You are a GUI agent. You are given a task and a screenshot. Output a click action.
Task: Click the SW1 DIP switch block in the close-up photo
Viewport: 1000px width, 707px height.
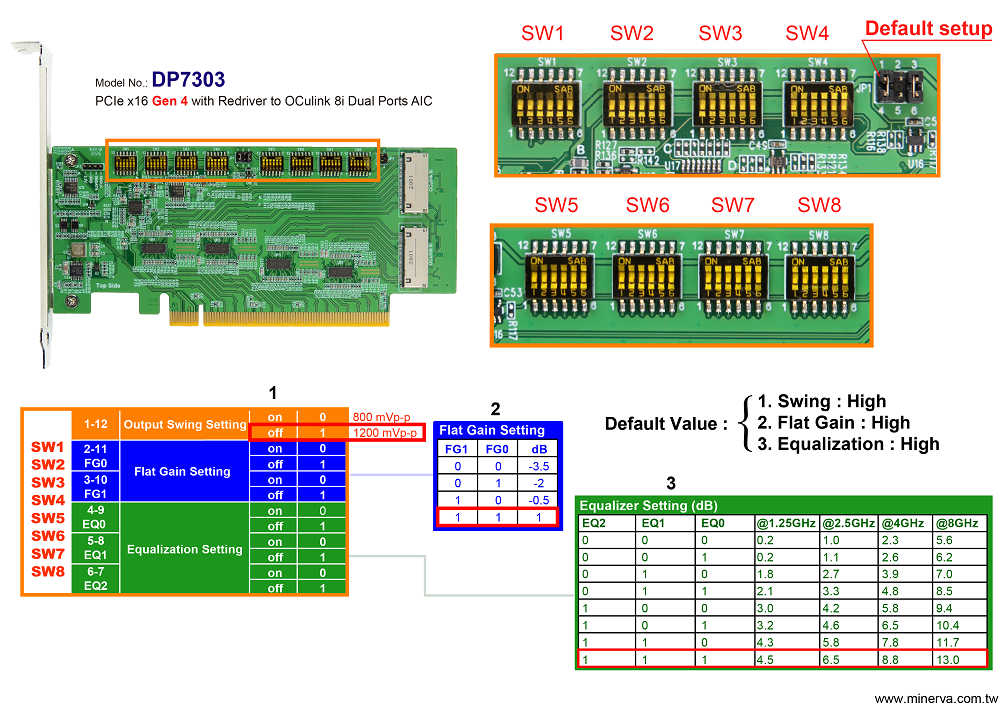pos(545,105)
